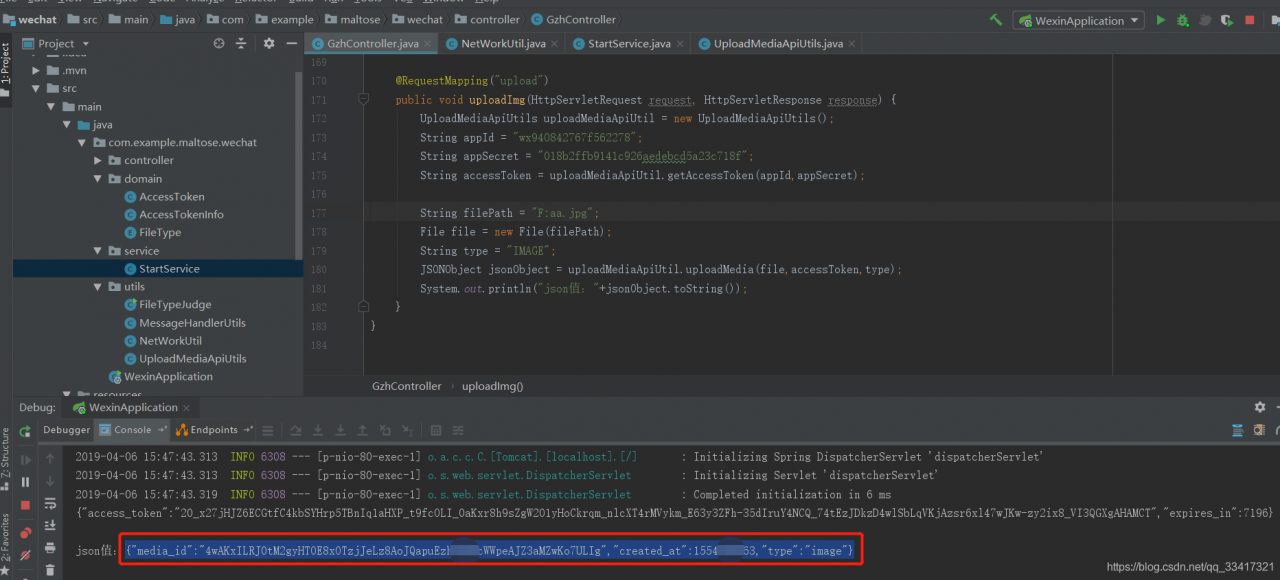This screenshot has height=580, width=1280.
Task: Hide the Project tool window
Action: pos(290,43)
